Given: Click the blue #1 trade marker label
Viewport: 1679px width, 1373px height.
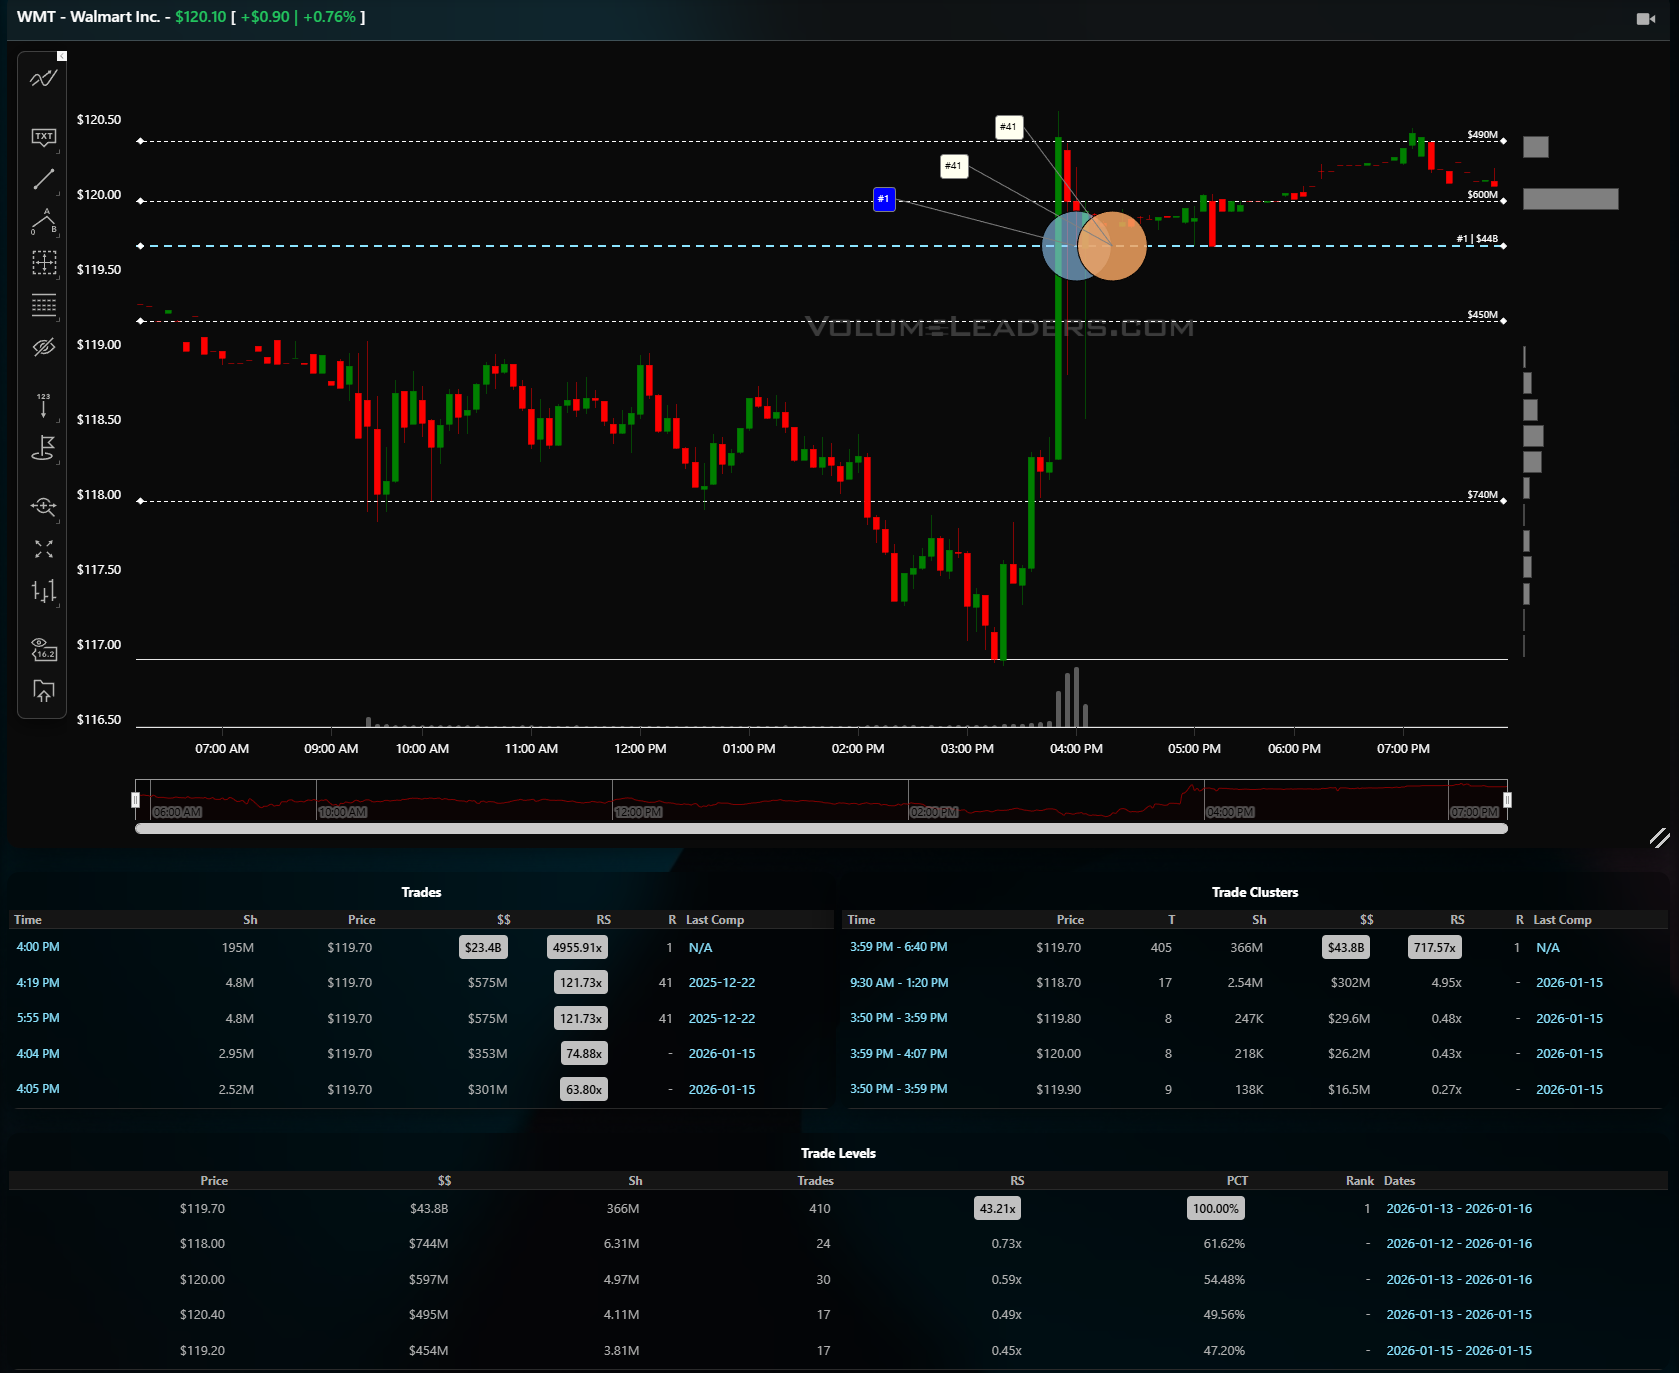Looking at the screenshot, I should tap(884, 199).
